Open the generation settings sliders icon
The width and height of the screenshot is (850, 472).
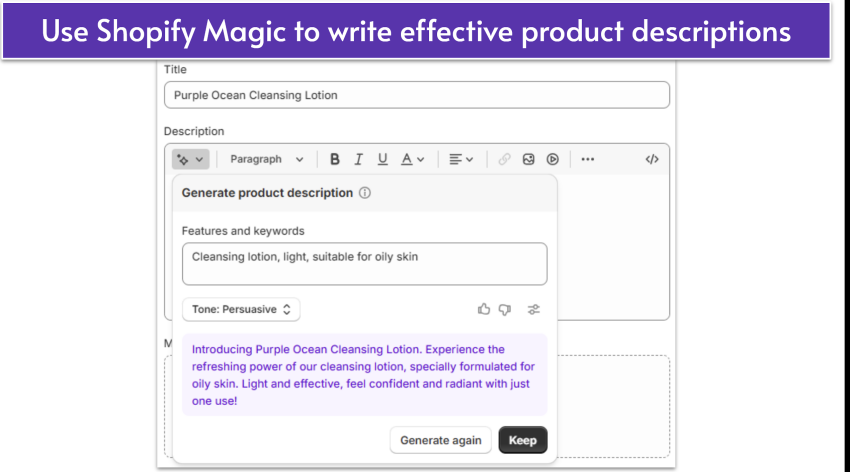533,309
